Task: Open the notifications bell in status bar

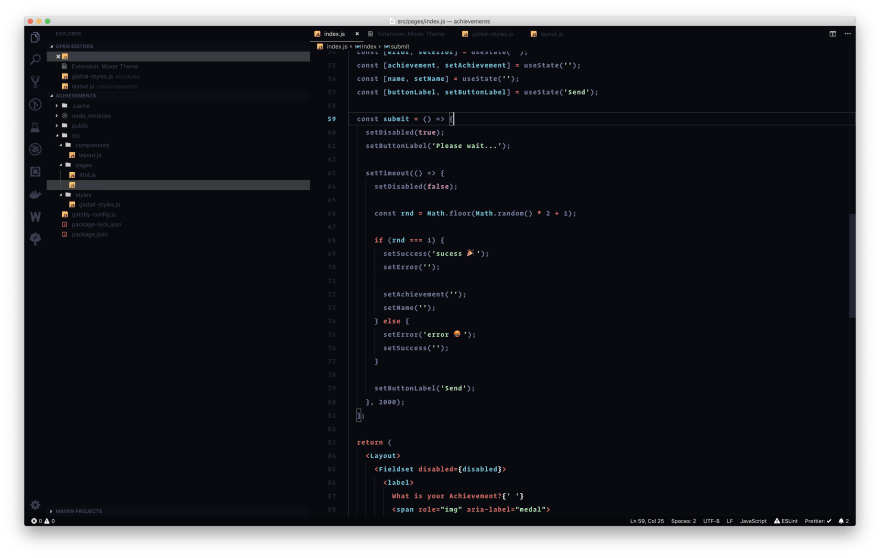Action: click(844, 521)
